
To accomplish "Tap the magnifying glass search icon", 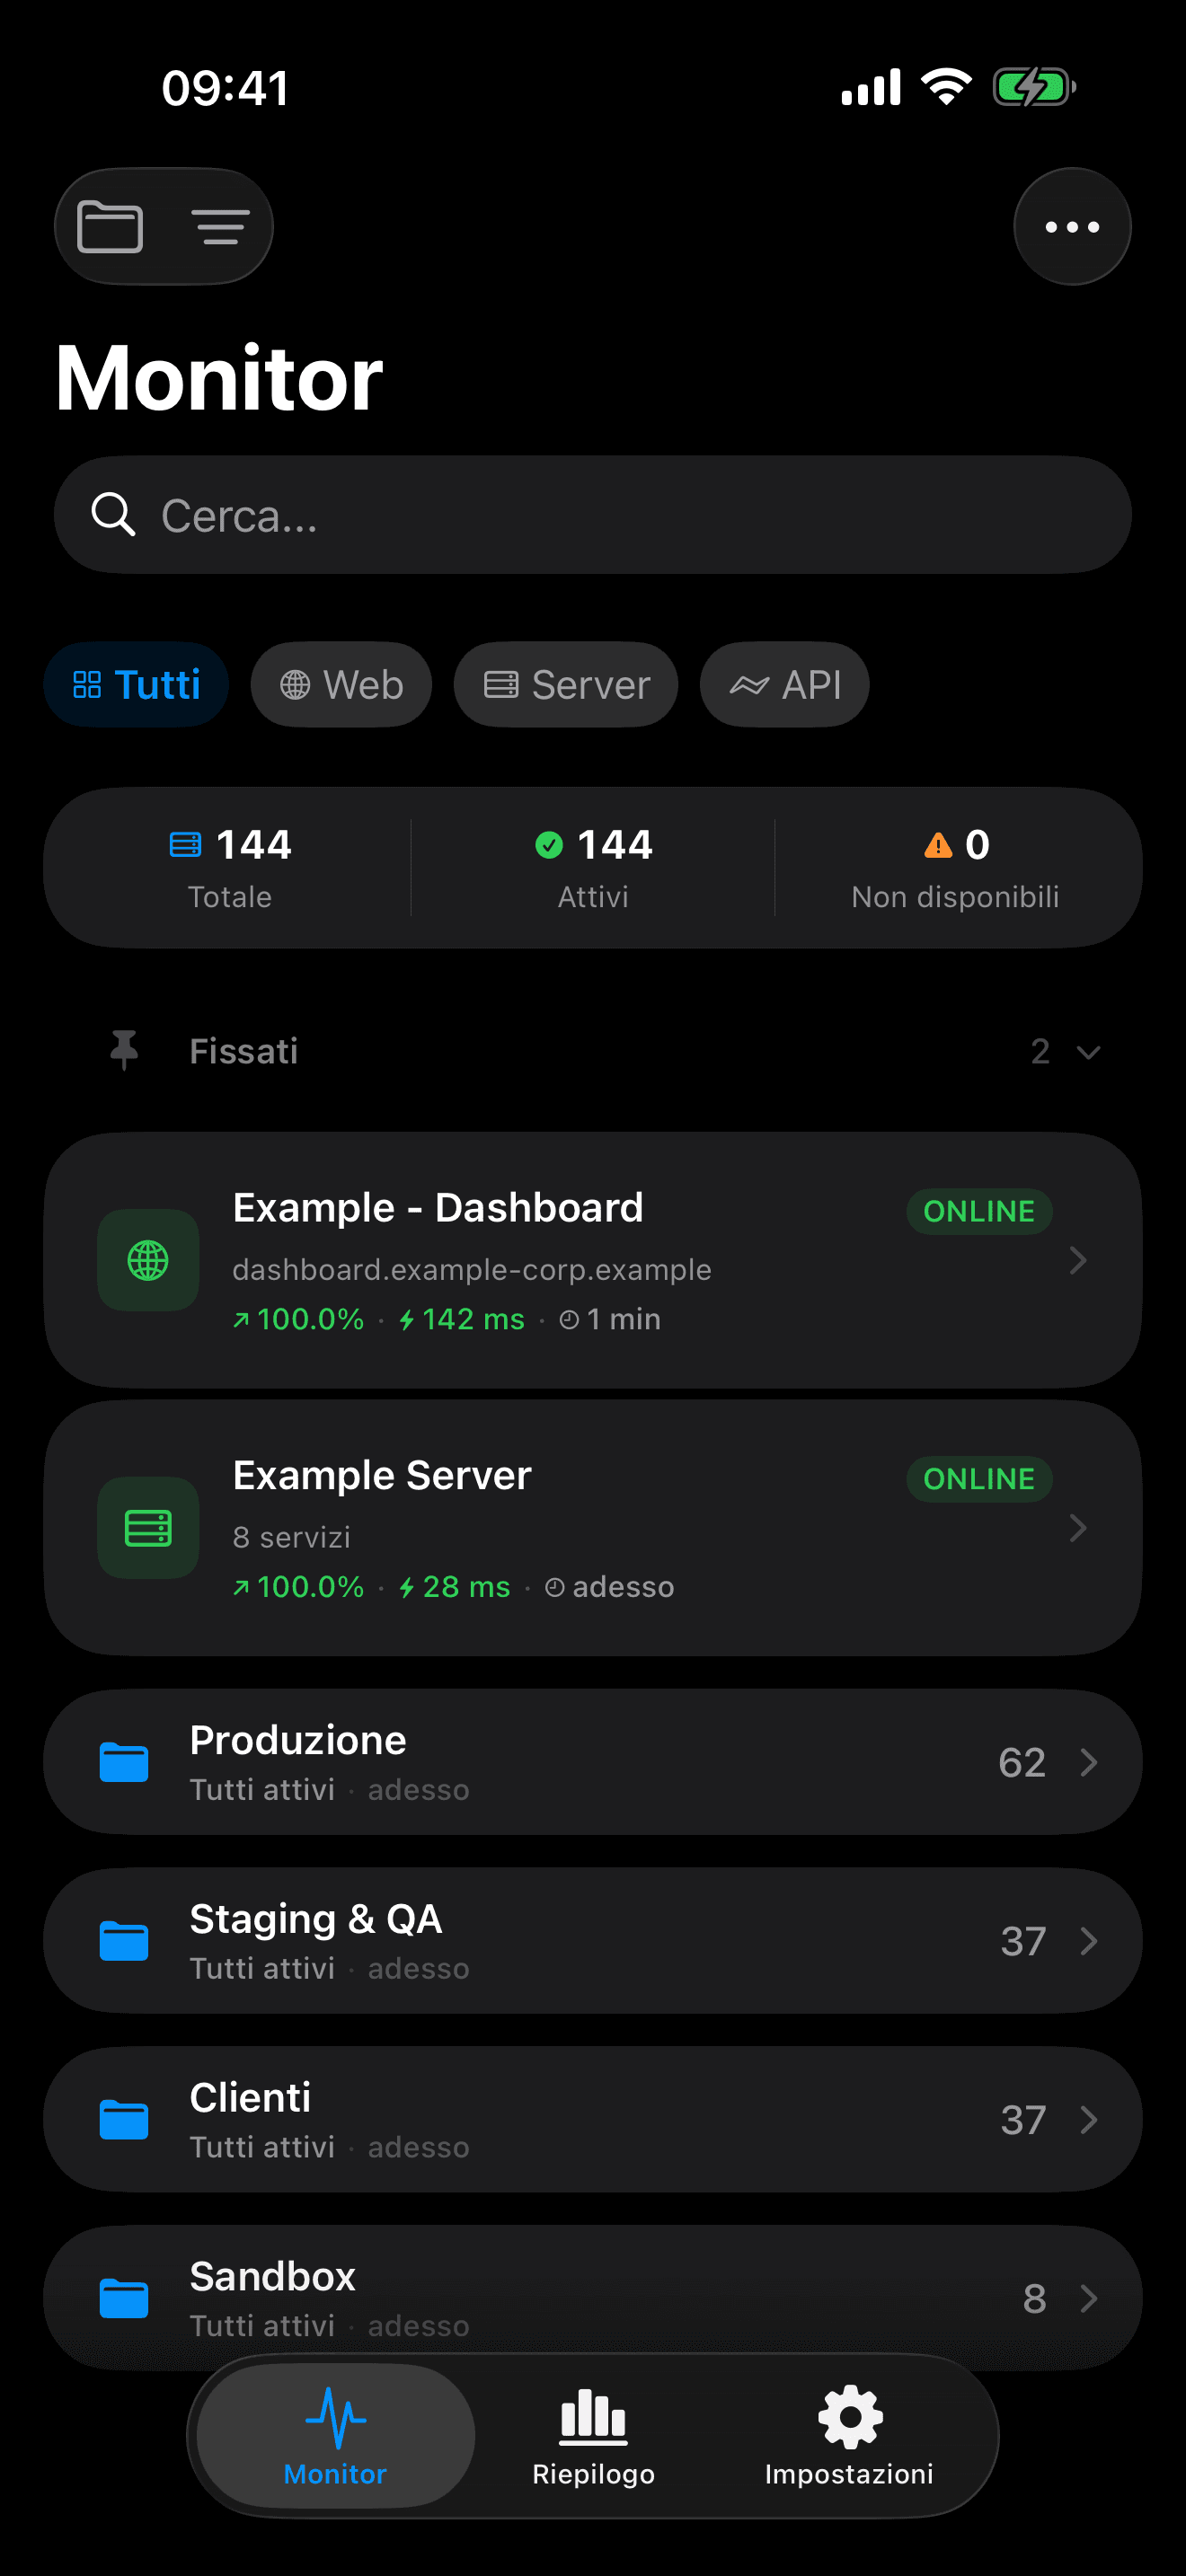I will [113, 515].
